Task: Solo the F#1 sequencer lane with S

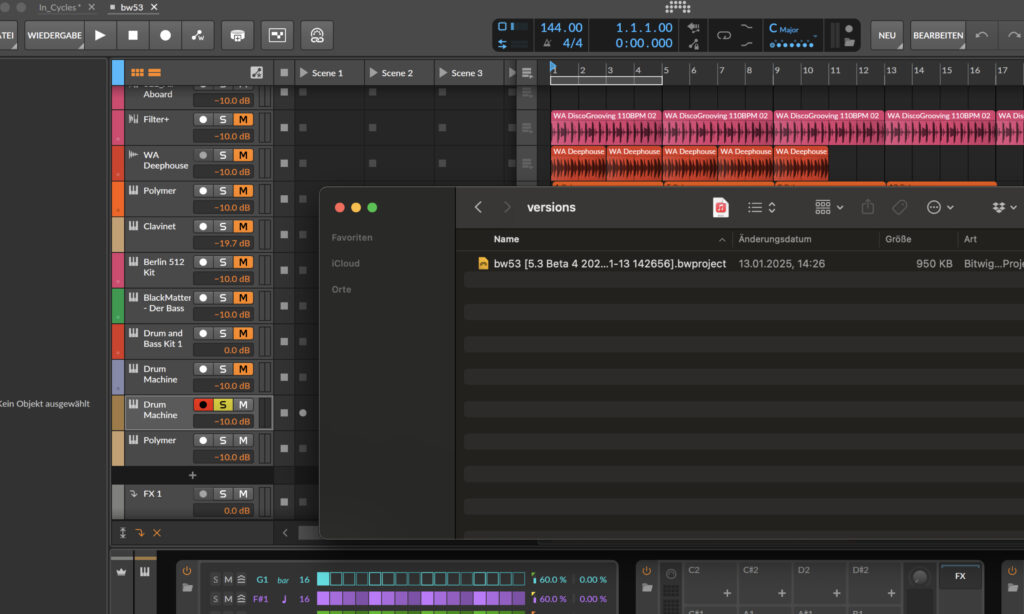Action: pyautogui.click(x=215, y=598)
